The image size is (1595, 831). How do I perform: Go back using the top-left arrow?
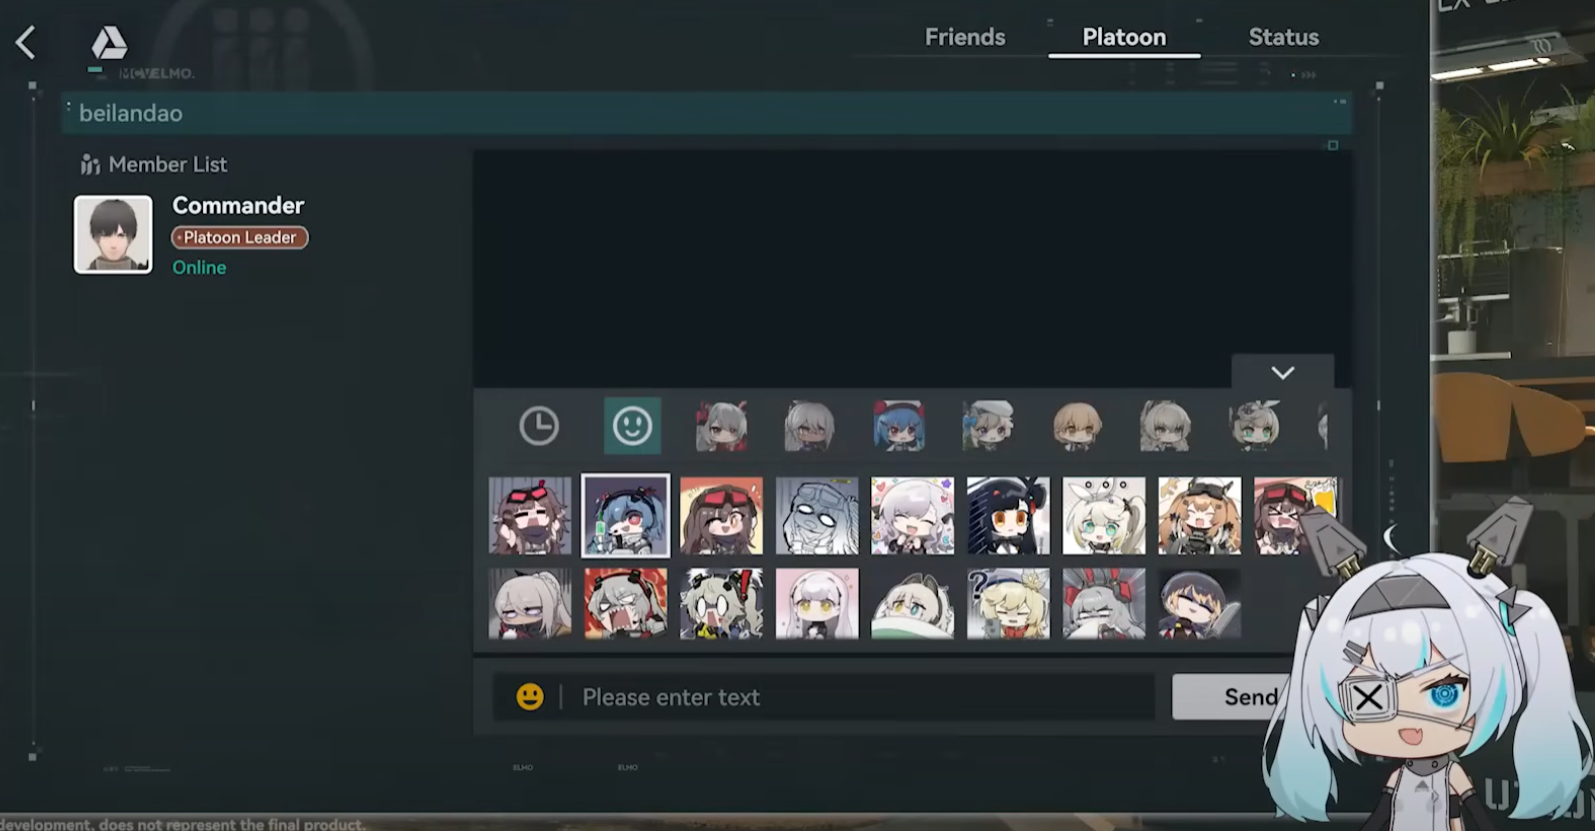point(26,42)
